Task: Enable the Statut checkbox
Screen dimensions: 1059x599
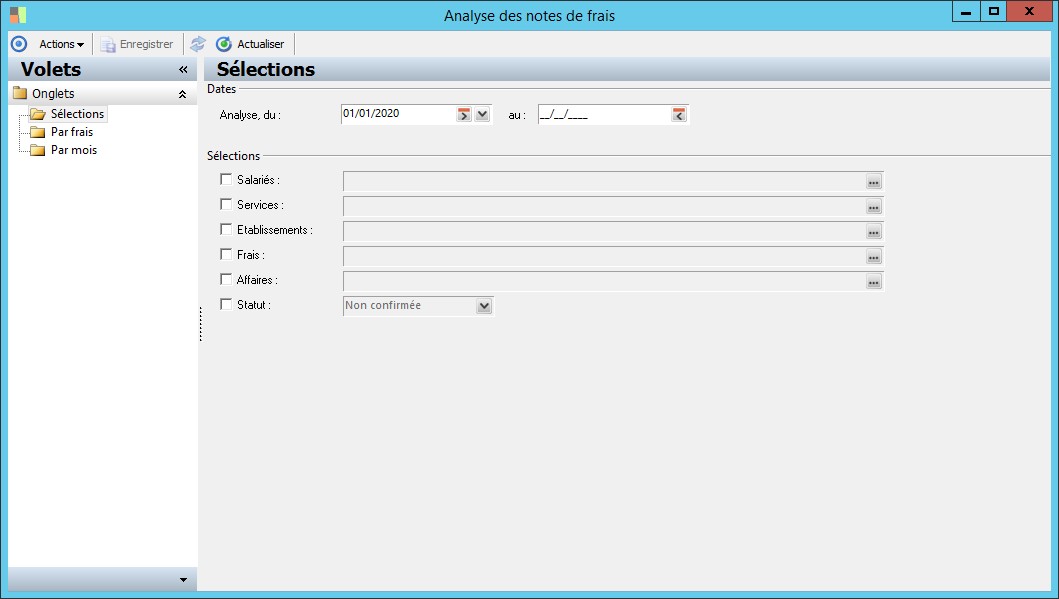Action: 226,305
